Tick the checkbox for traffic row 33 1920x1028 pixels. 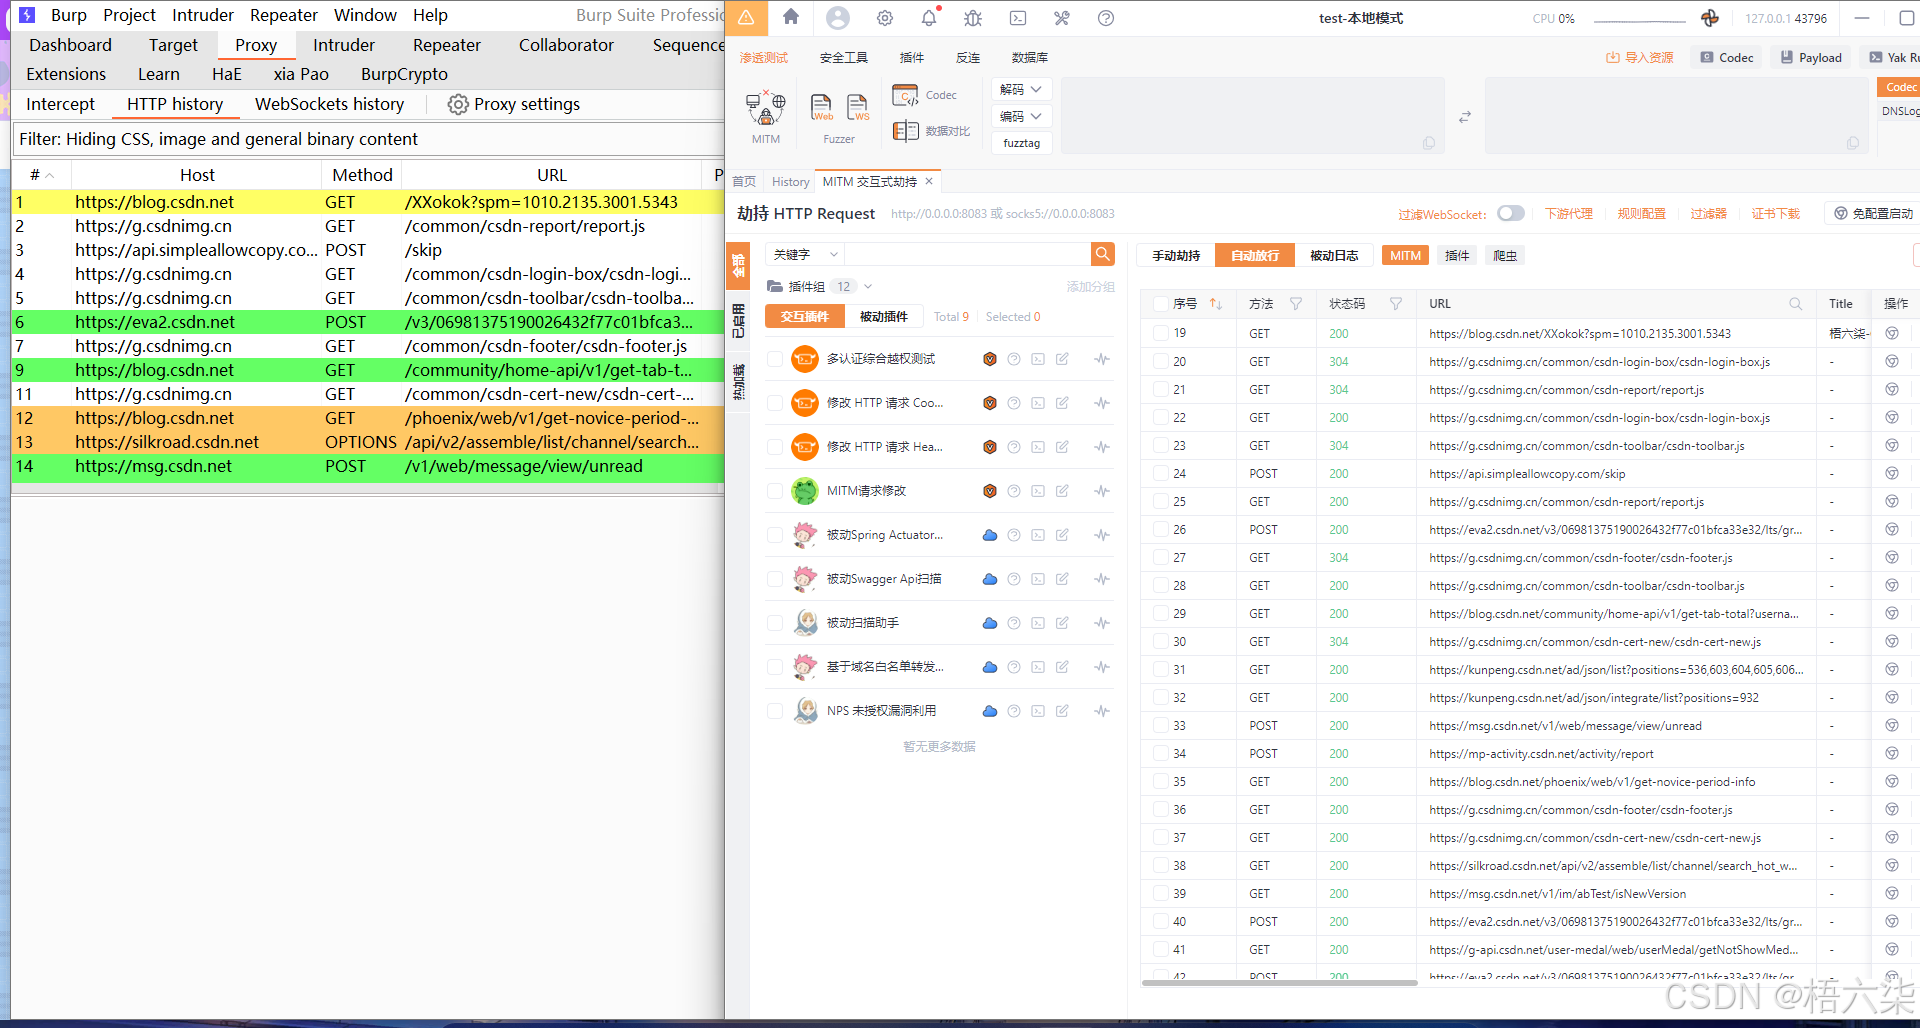pos(1161,726)
